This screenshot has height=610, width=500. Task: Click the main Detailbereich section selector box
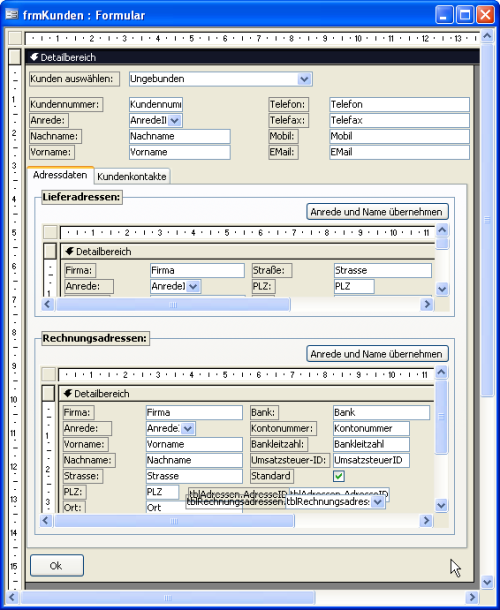point(15,57)
